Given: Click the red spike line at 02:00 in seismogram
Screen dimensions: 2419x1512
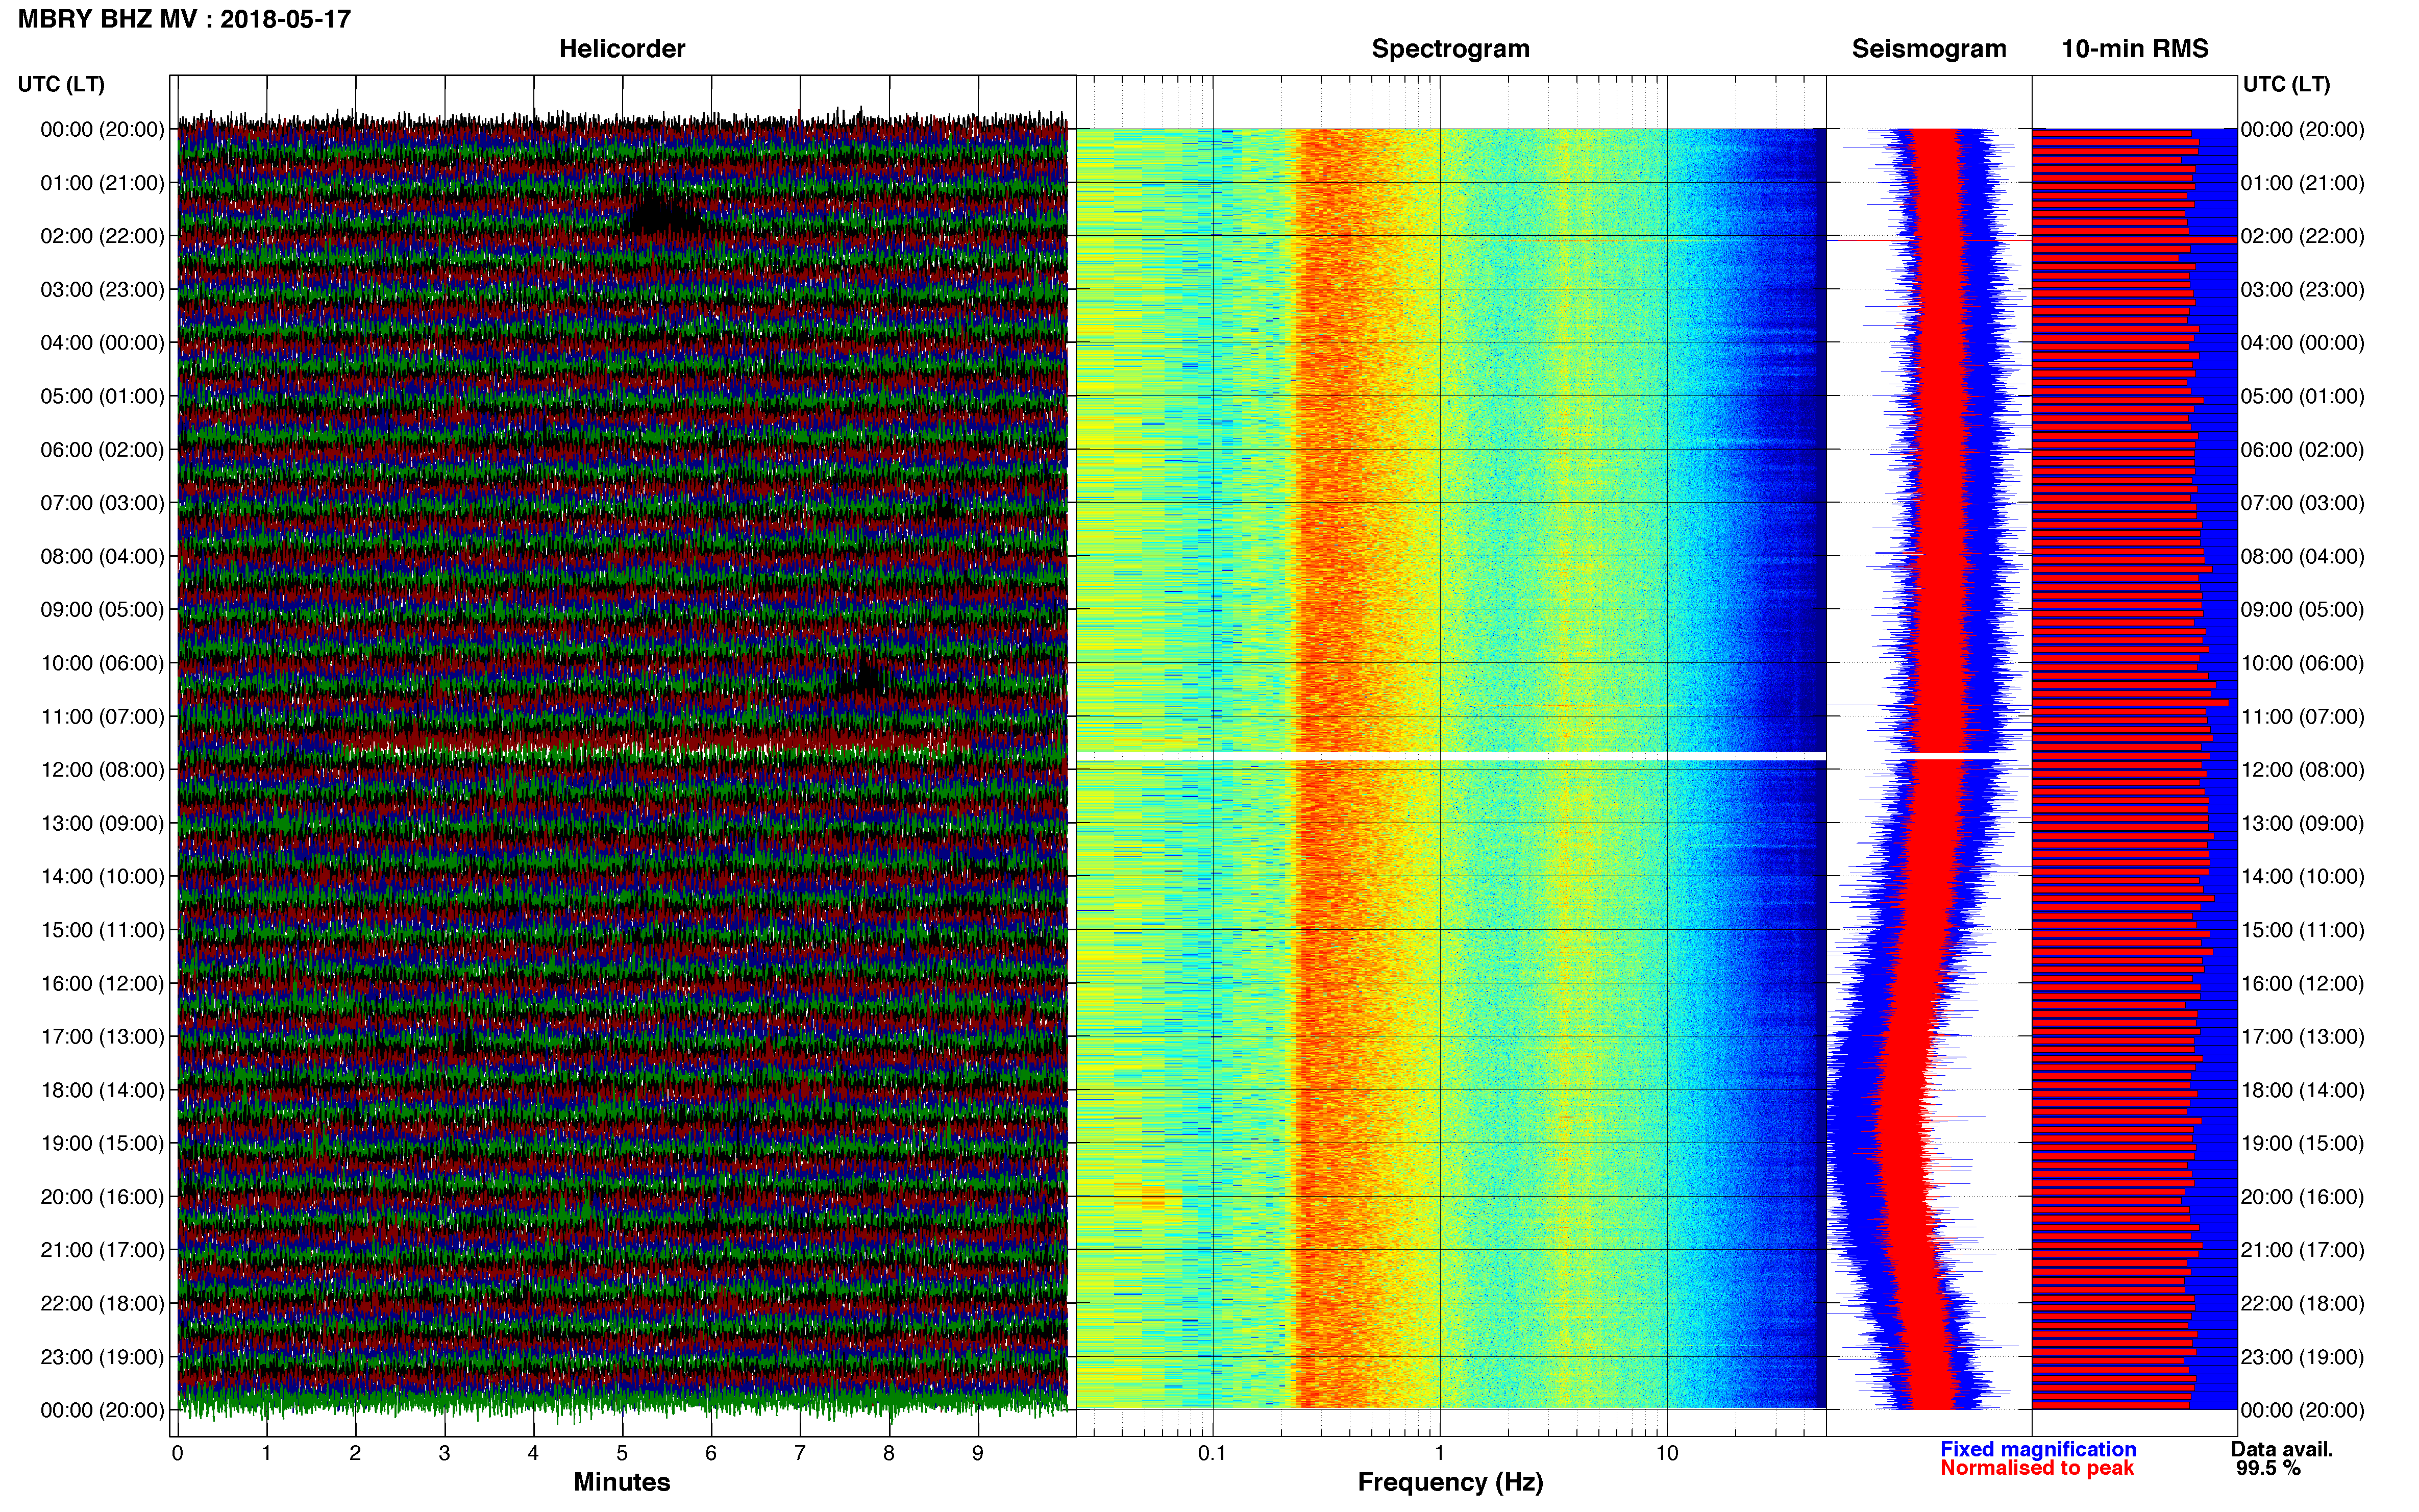Looking at the screenshot, I should pos(1929,240).
